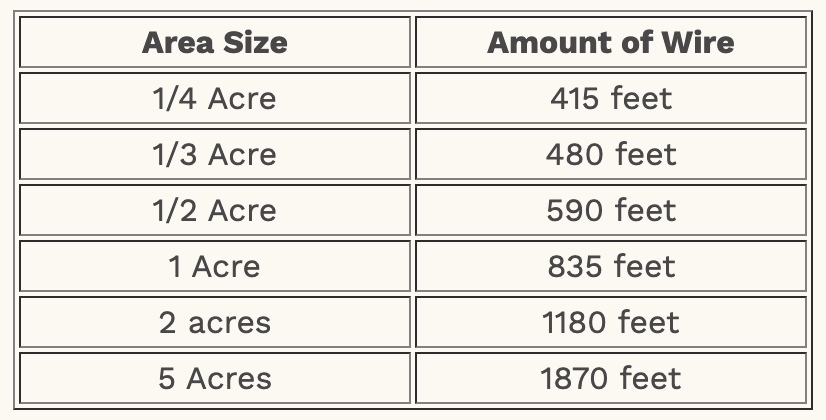Viewport: 826px width, 420px height.
Task: Click the 480 feet value
Action: [x=610, y=155]
